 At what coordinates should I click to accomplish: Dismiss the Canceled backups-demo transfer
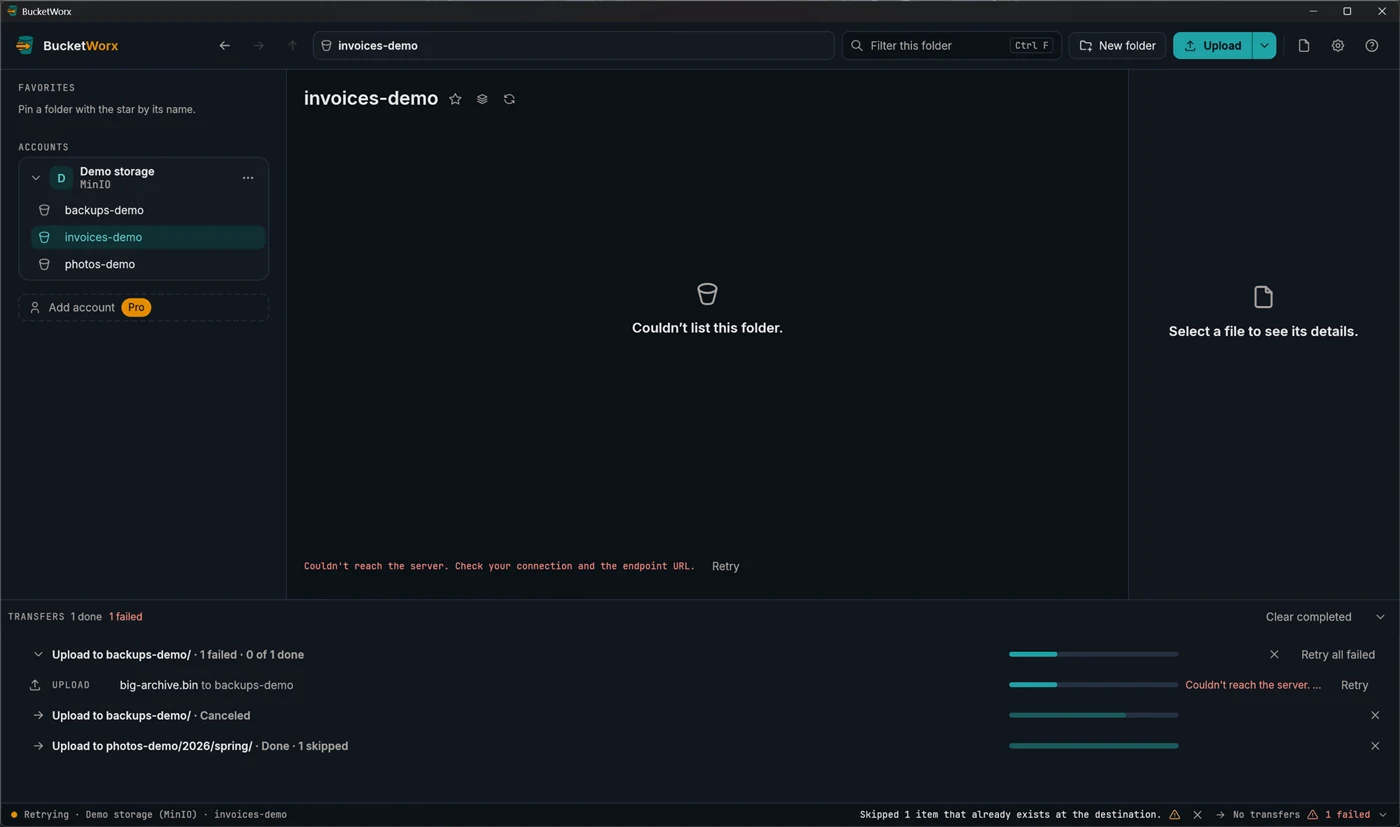[1375, 716]
